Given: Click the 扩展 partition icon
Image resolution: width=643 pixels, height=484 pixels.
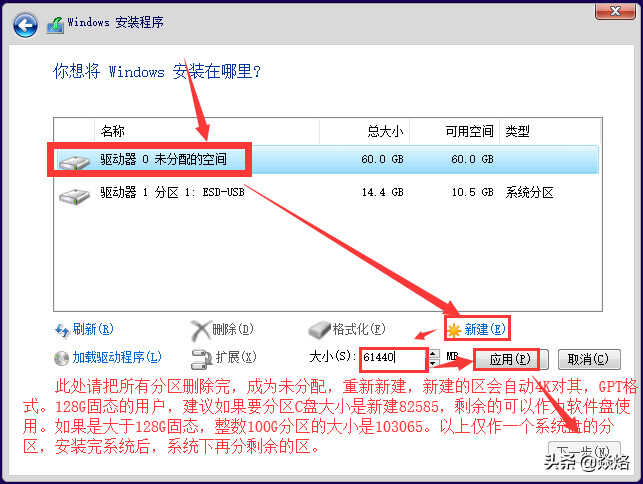Looking at the screenshot, I should [x=201, y=359].
